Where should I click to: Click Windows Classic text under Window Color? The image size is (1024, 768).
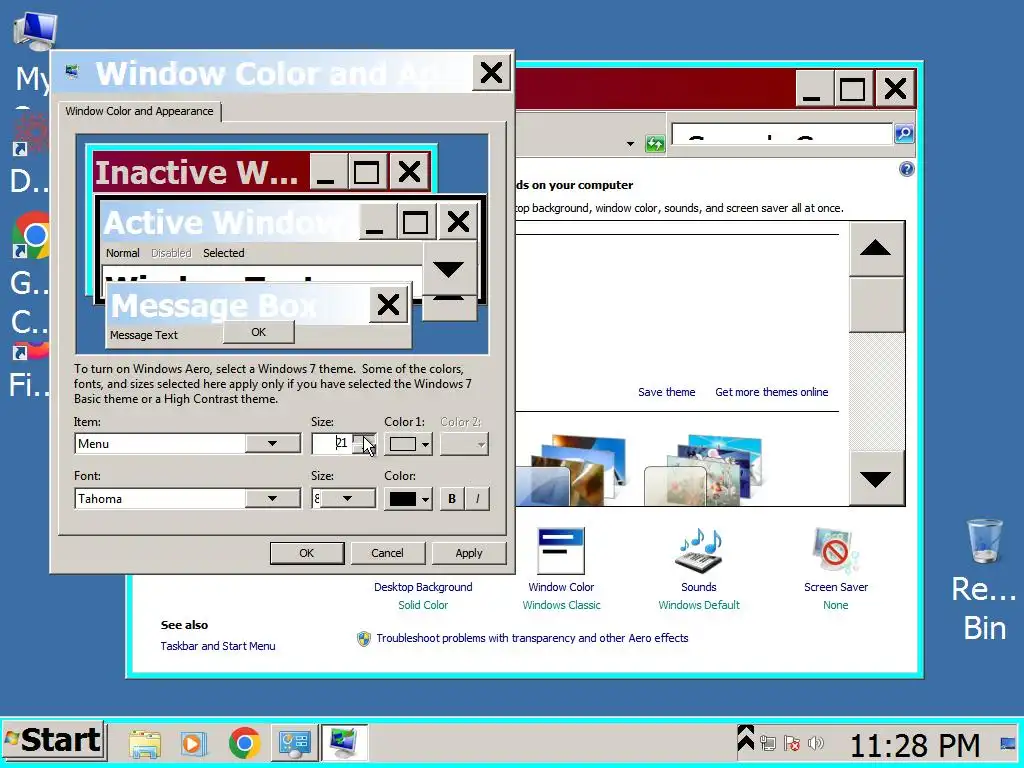[x=561, y=605]
